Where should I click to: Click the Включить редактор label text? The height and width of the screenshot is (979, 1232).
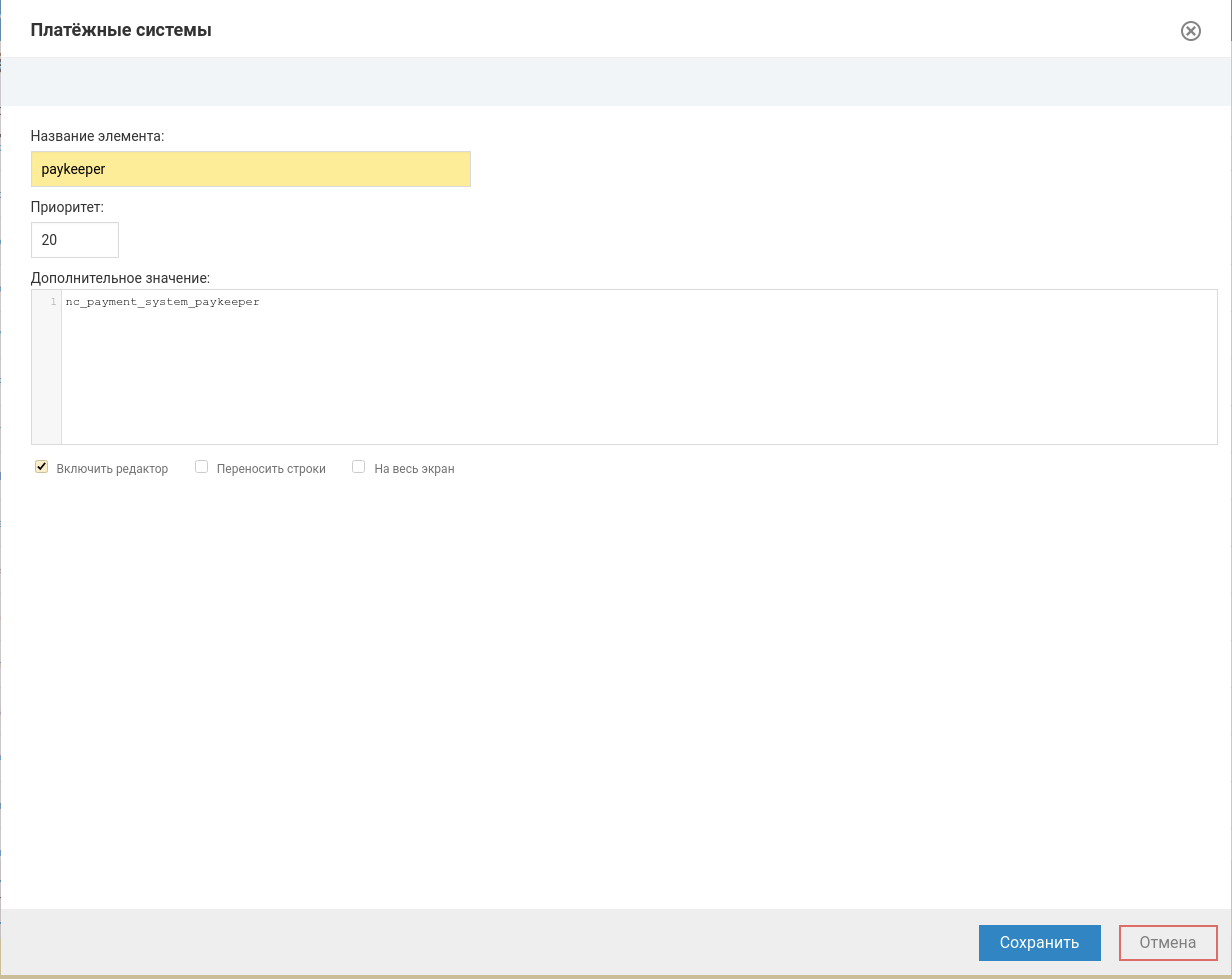click(x=112, y=469)
